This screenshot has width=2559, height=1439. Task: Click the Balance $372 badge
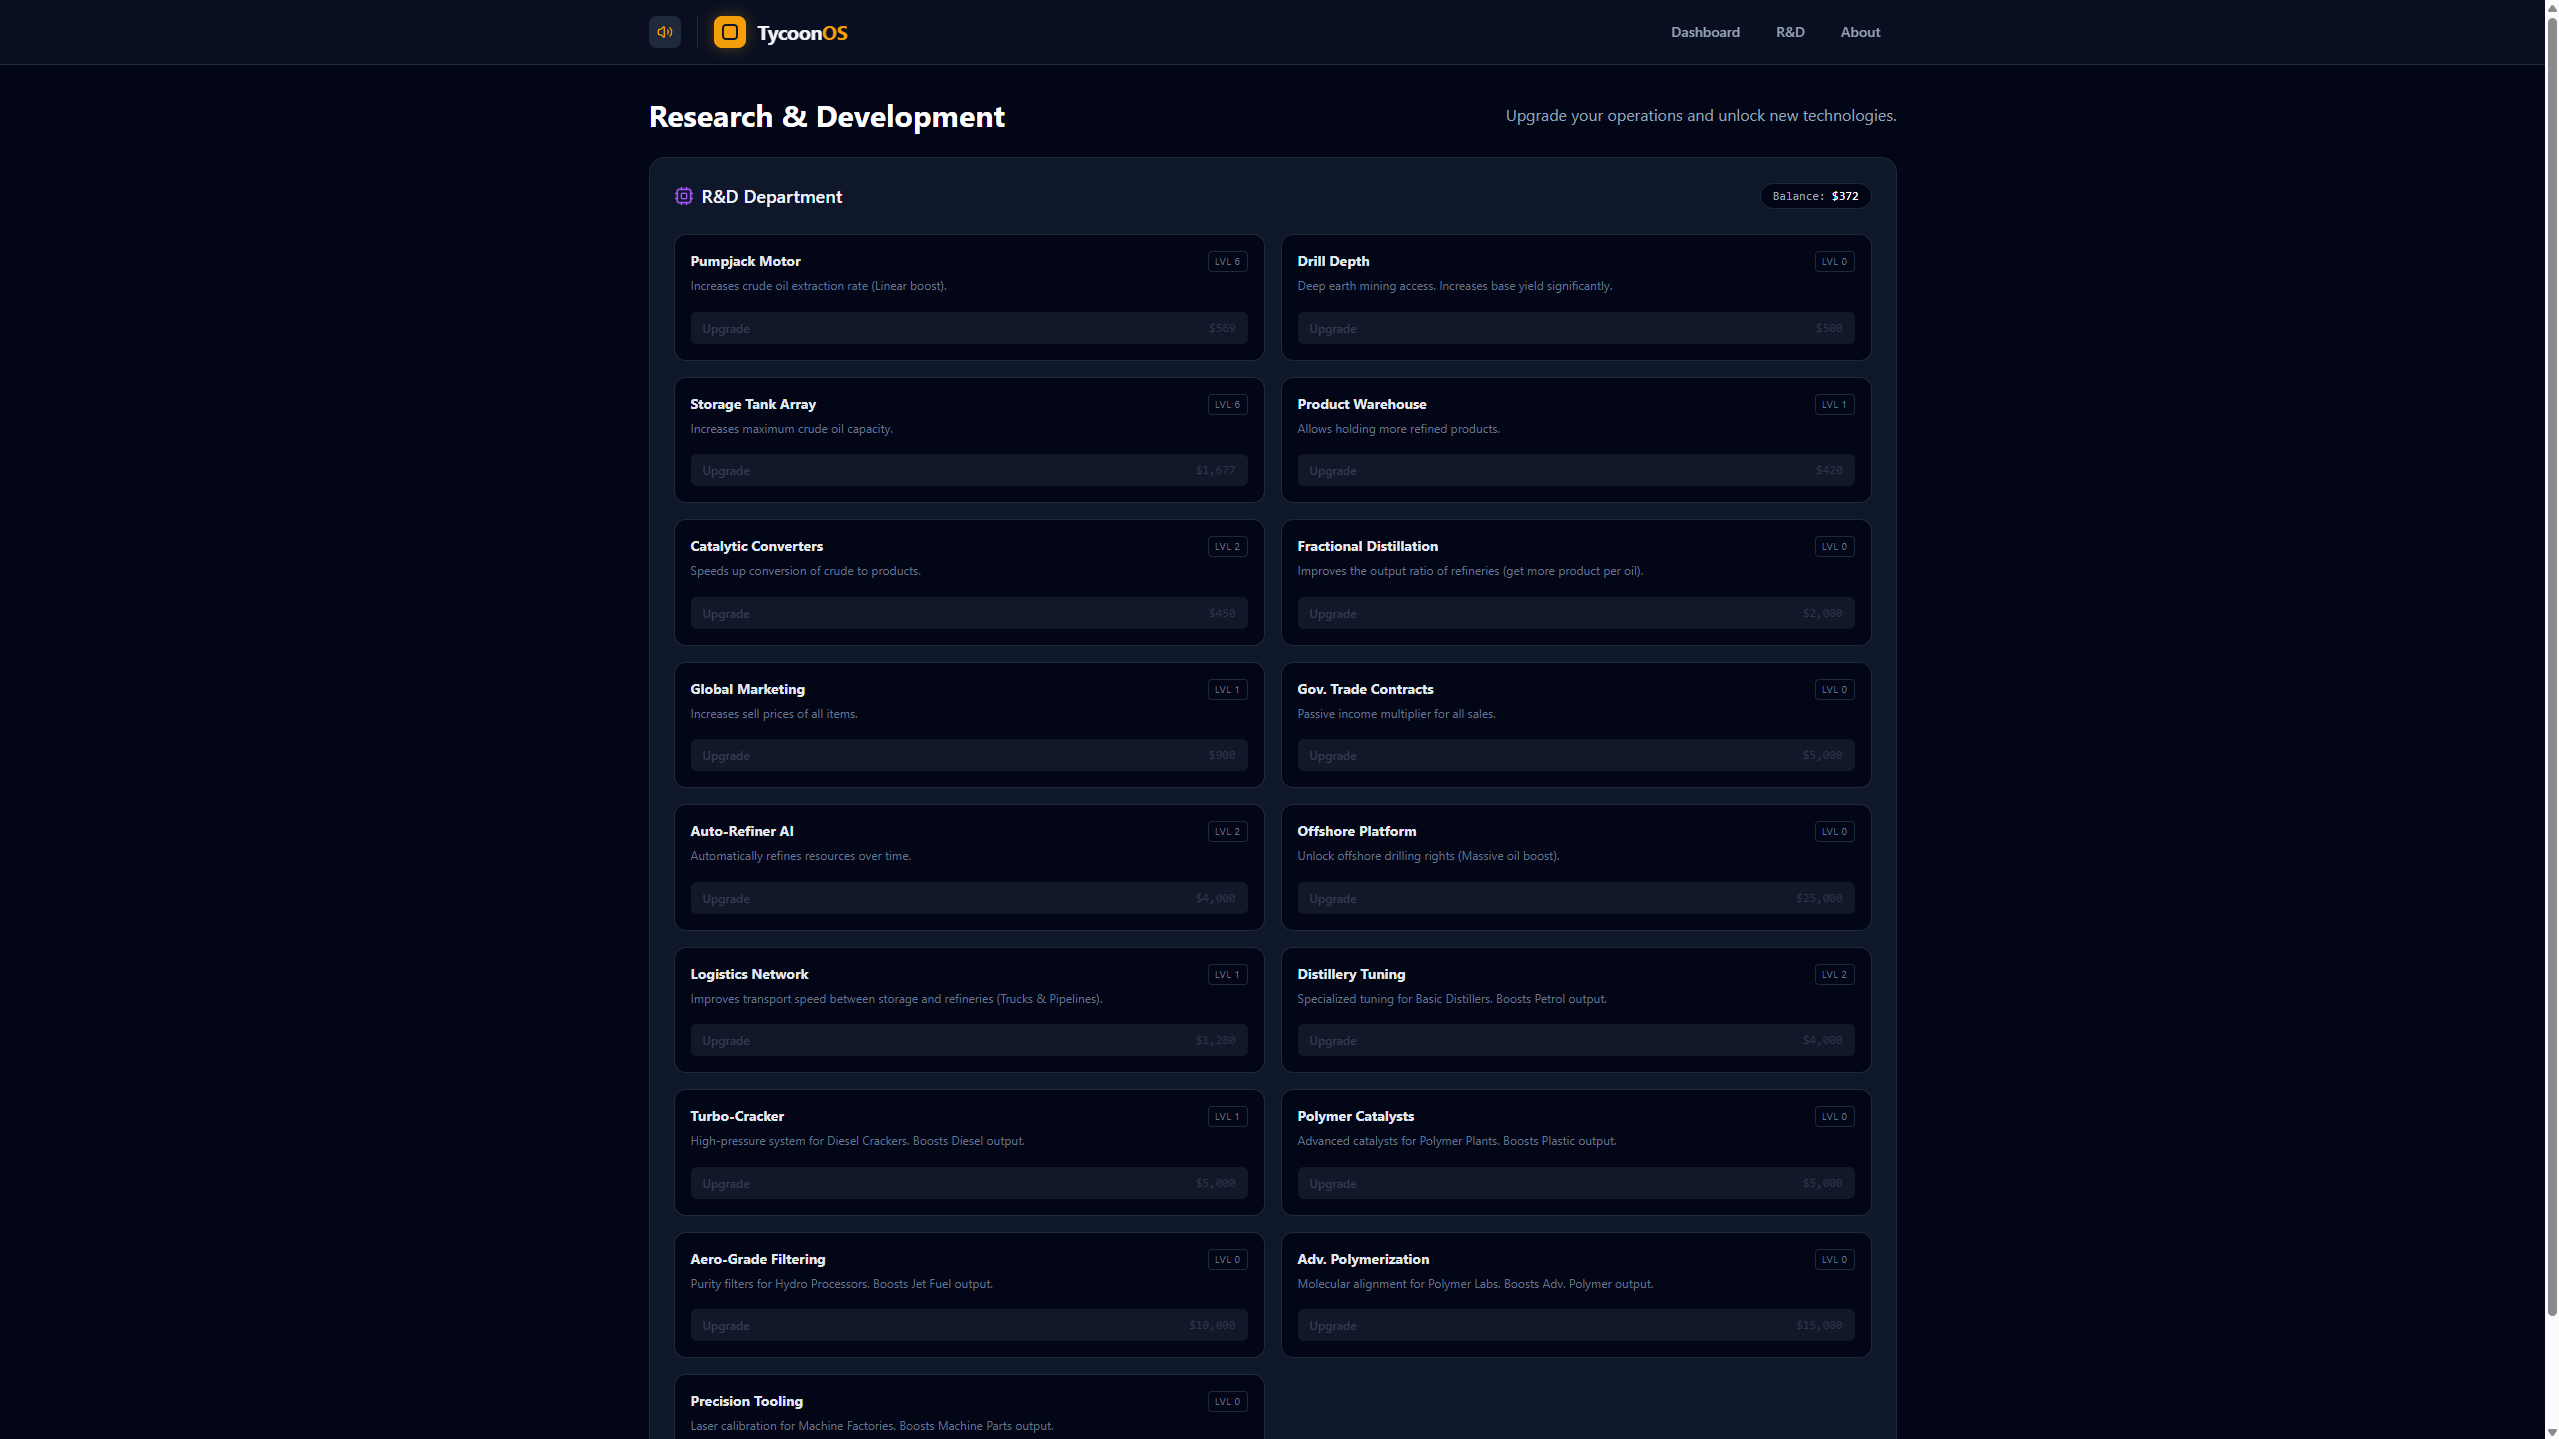[x=1814, y=196]
